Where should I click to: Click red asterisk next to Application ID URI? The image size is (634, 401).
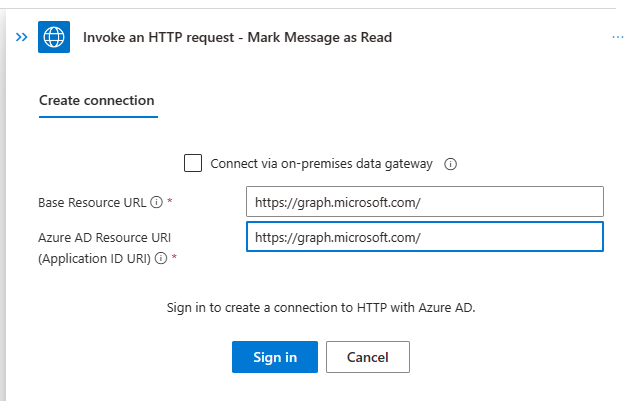pos(174,257)
